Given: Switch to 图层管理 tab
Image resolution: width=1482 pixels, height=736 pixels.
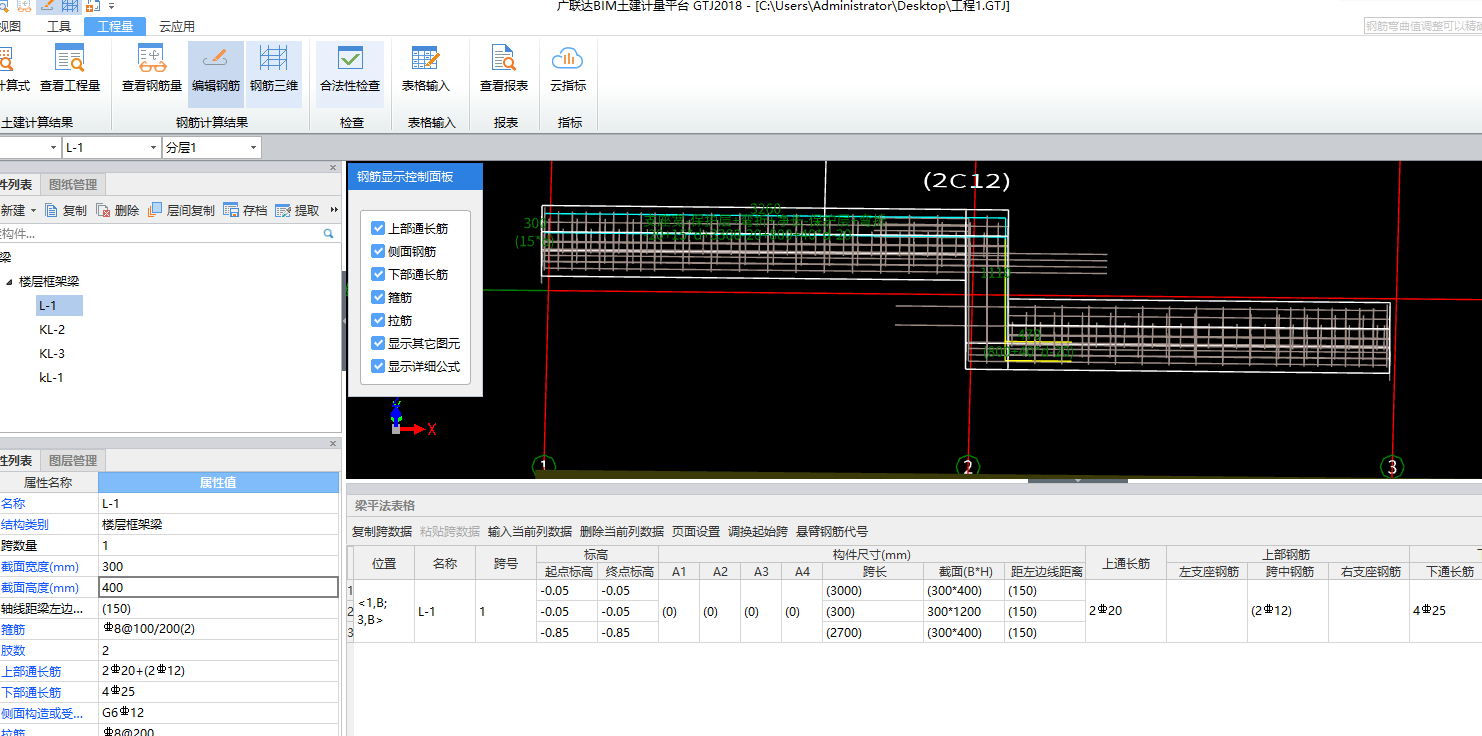Looking at the screenshot, I should [73, 460].
